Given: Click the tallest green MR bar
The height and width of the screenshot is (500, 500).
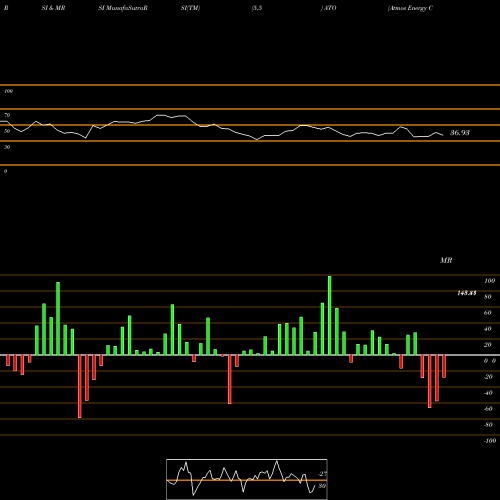Looking at the screenshot, I should click(330, 315).
